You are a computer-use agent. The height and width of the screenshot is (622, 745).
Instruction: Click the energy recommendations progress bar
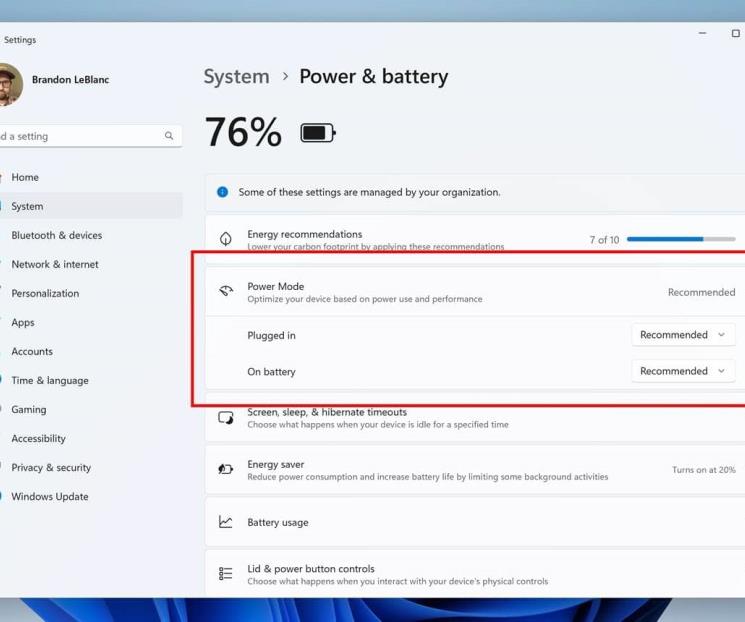pyautogui.click(x=681, y=239)
